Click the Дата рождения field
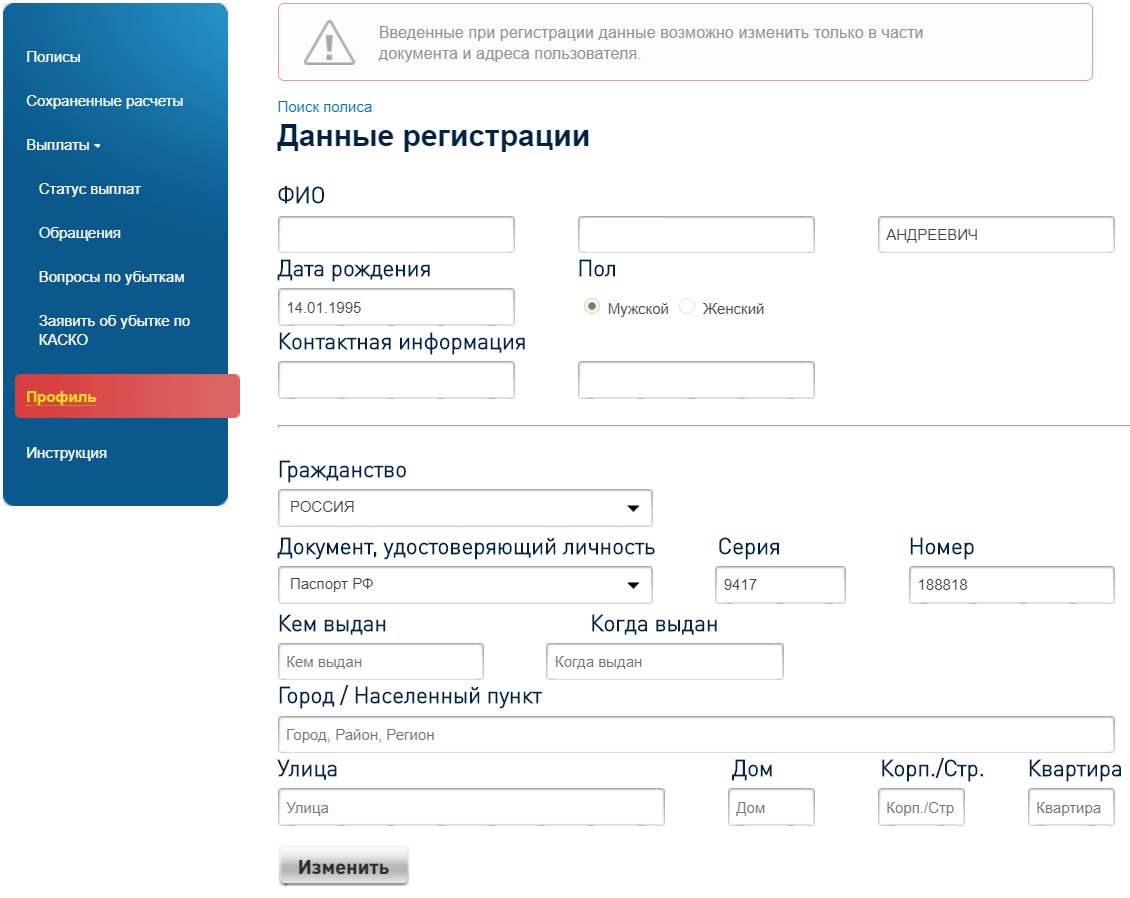Image resolution: width=1130 pixels, height=898 pixels. pyautogui.click(x=396, y=308)
